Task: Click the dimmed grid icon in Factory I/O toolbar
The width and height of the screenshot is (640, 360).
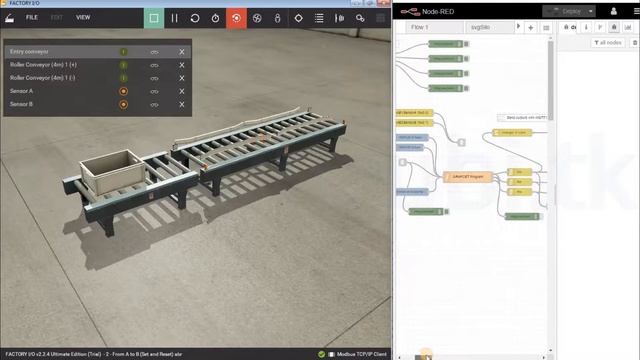Action: pos(380,18)
